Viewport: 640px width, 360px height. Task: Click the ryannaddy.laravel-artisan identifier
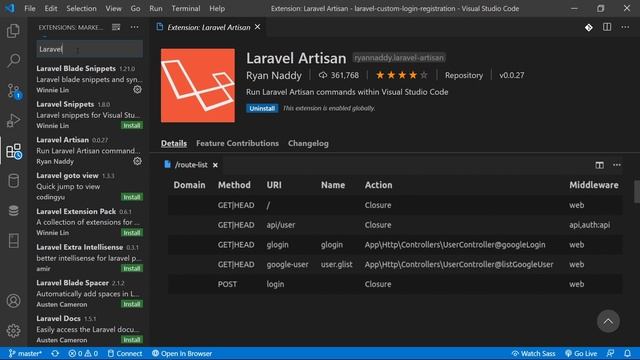399,58
